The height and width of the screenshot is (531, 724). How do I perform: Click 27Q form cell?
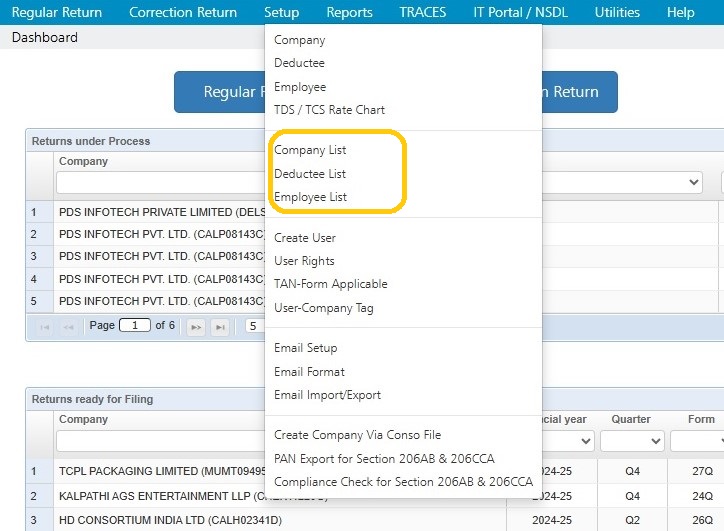coord(702,471)
